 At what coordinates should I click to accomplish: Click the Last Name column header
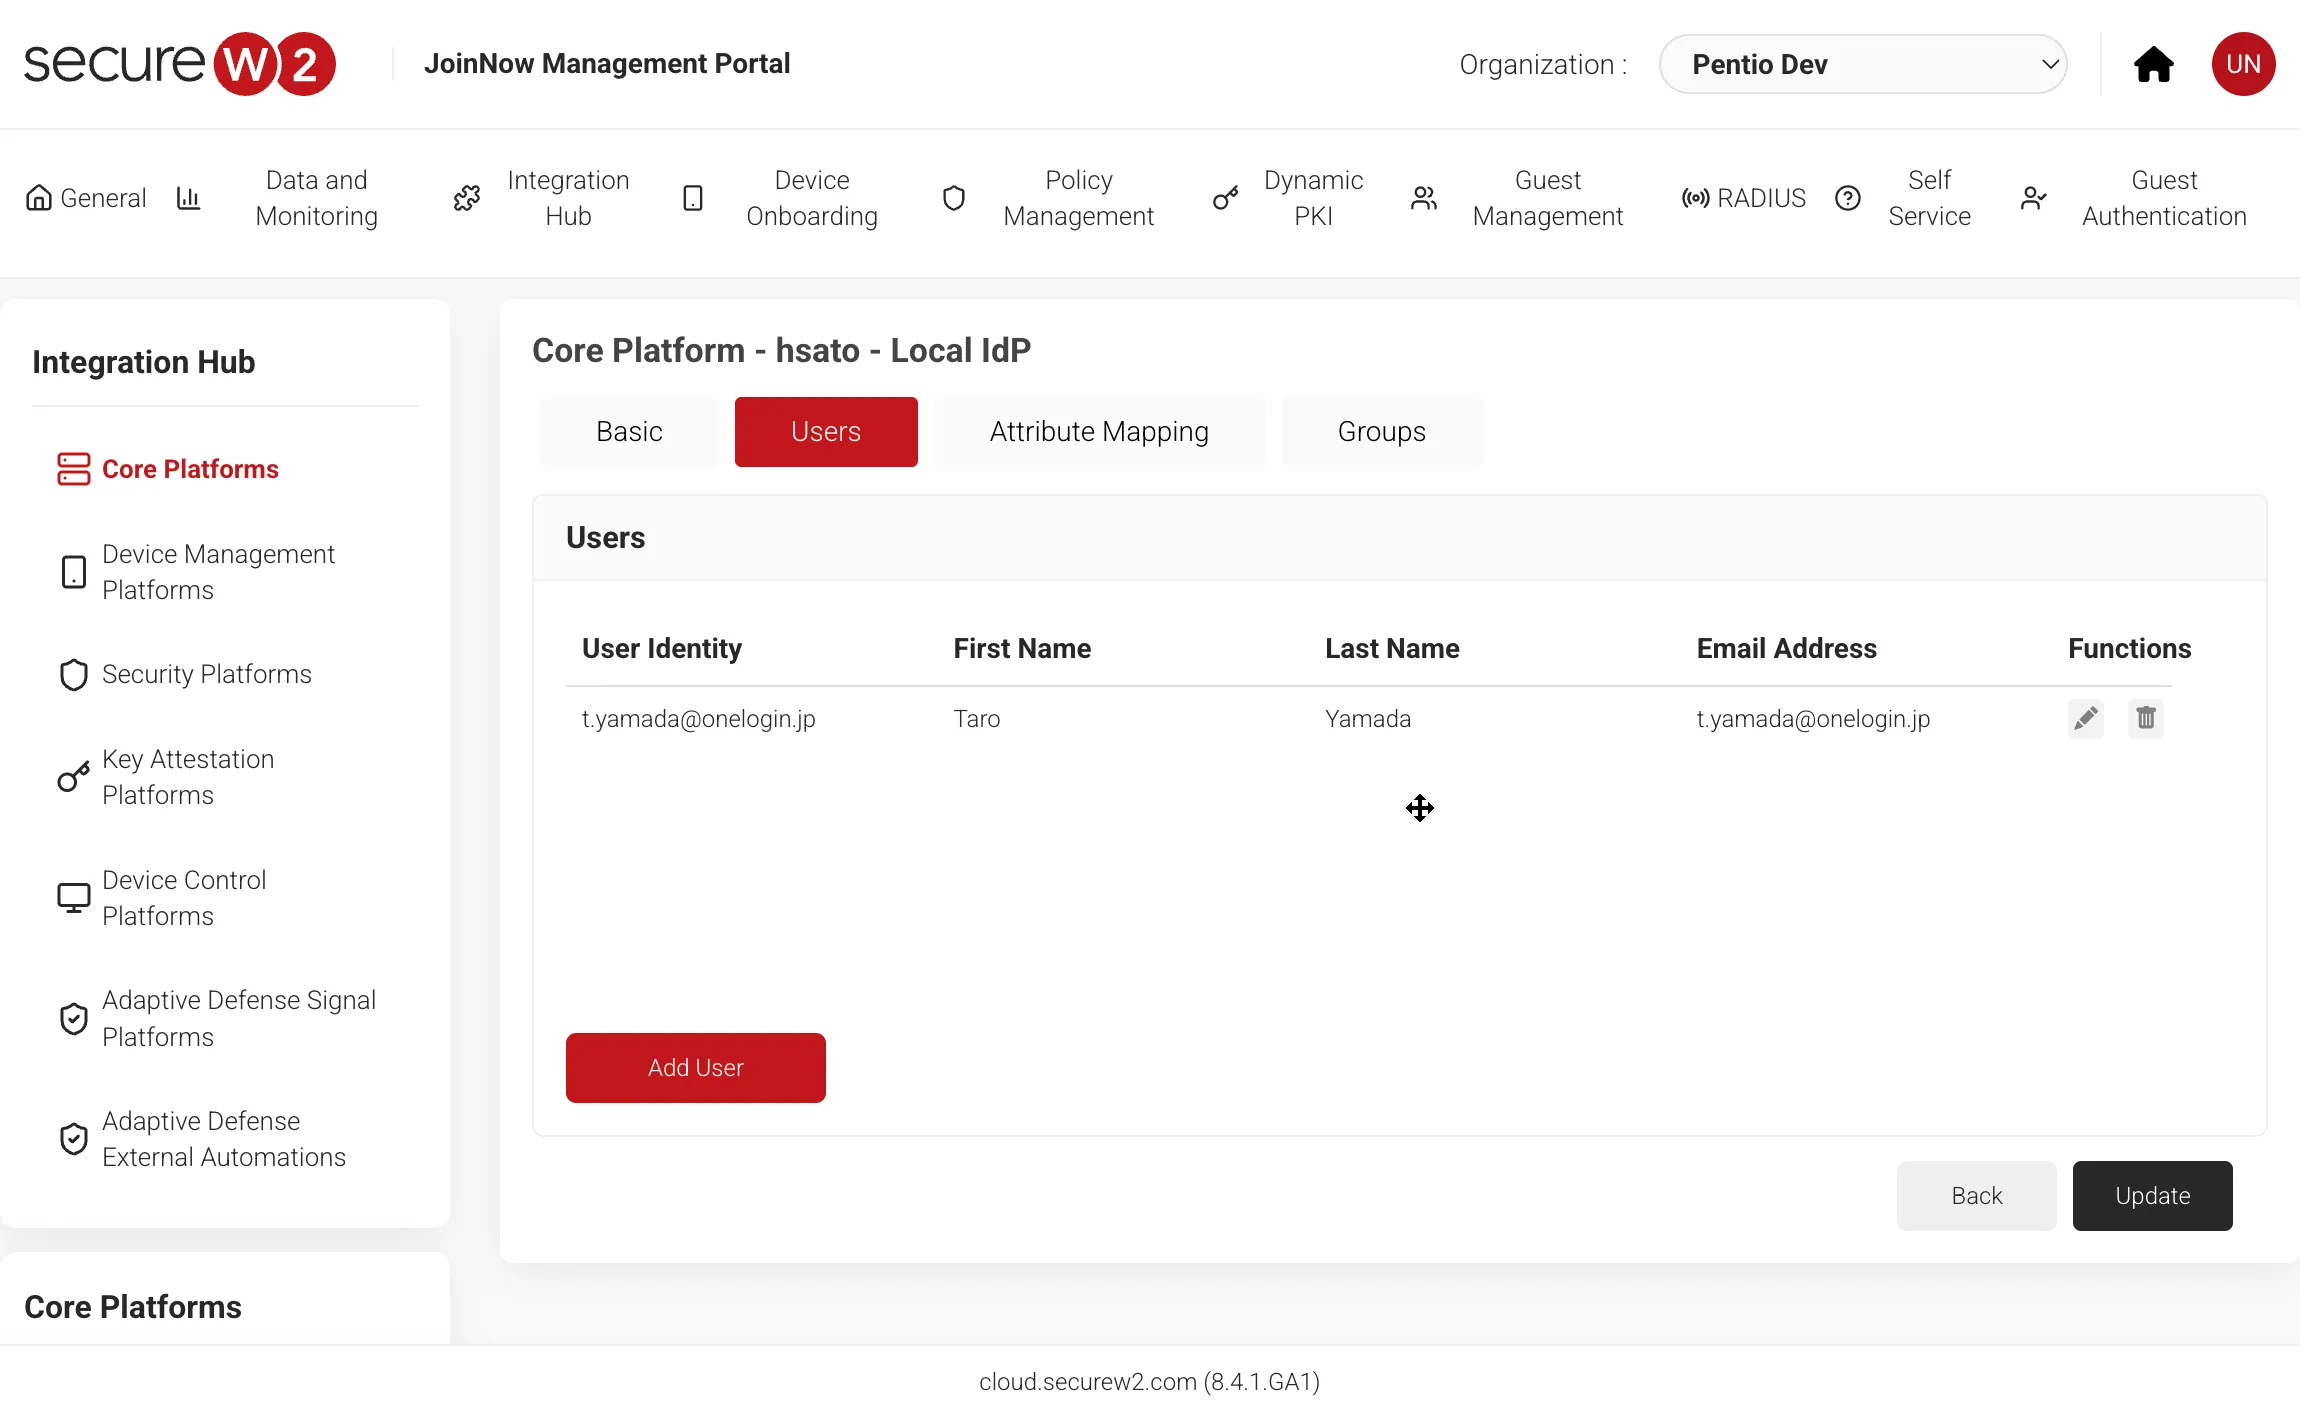pos(1392,649)
